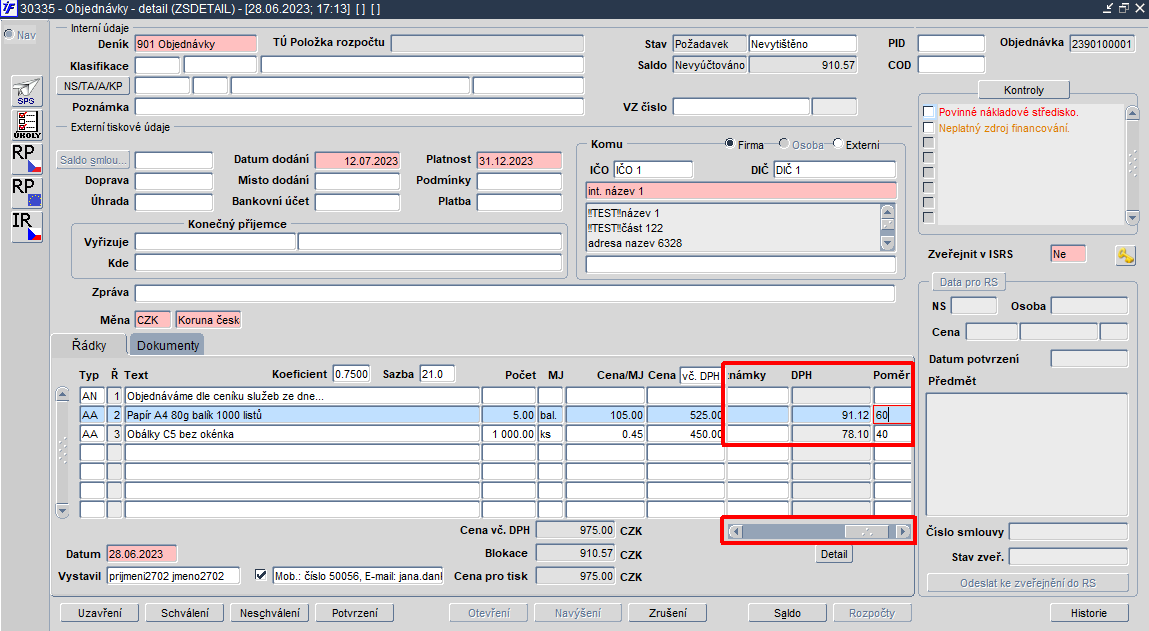Click the Vystavil field prijmeni2702 jmeno2702
Viewport: 1149px width, 631px height.
point(174,576)
